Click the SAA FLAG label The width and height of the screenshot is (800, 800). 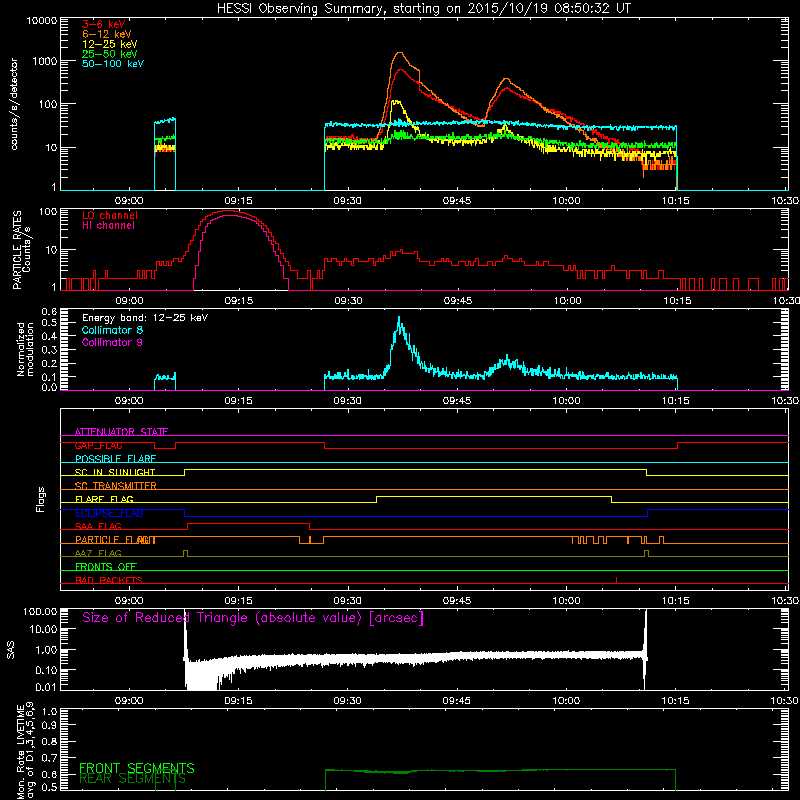tap(98, 526)
